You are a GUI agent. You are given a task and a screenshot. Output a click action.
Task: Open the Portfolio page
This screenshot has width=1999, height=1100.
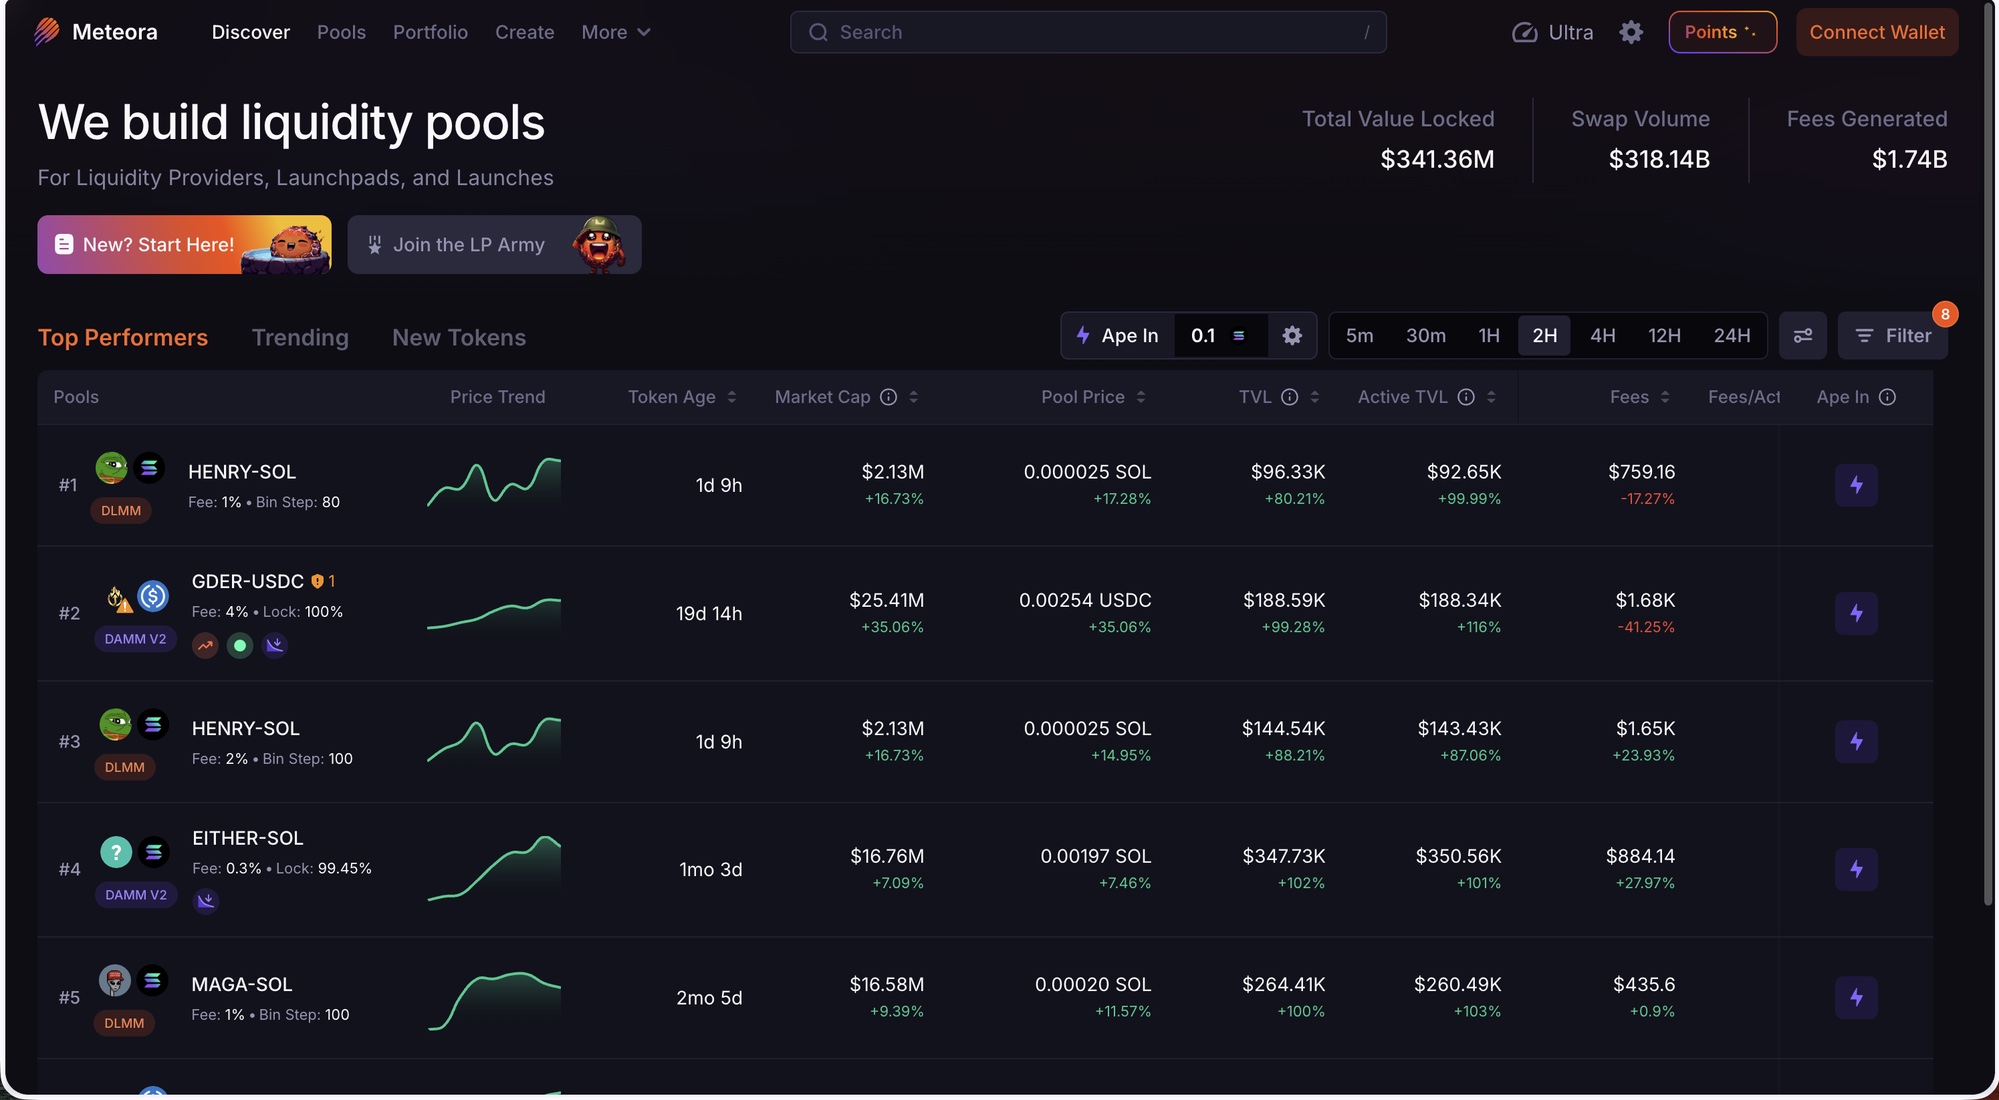point(430,32)
